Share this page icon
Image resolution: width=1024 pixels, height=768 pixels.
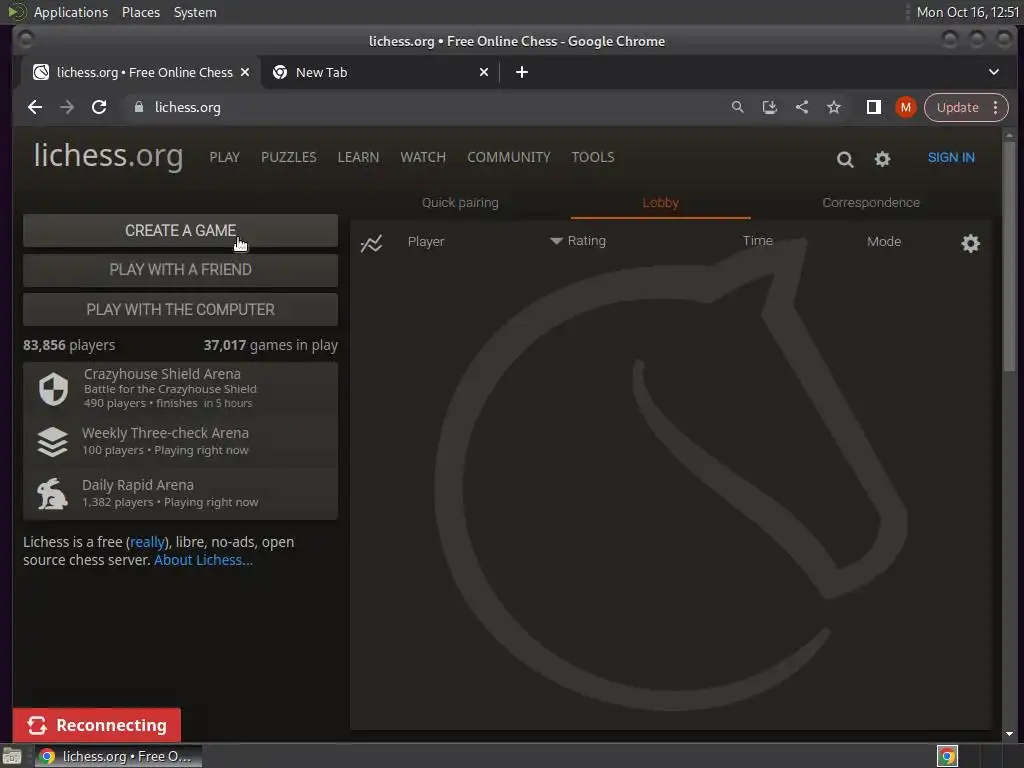click(802, 107)
